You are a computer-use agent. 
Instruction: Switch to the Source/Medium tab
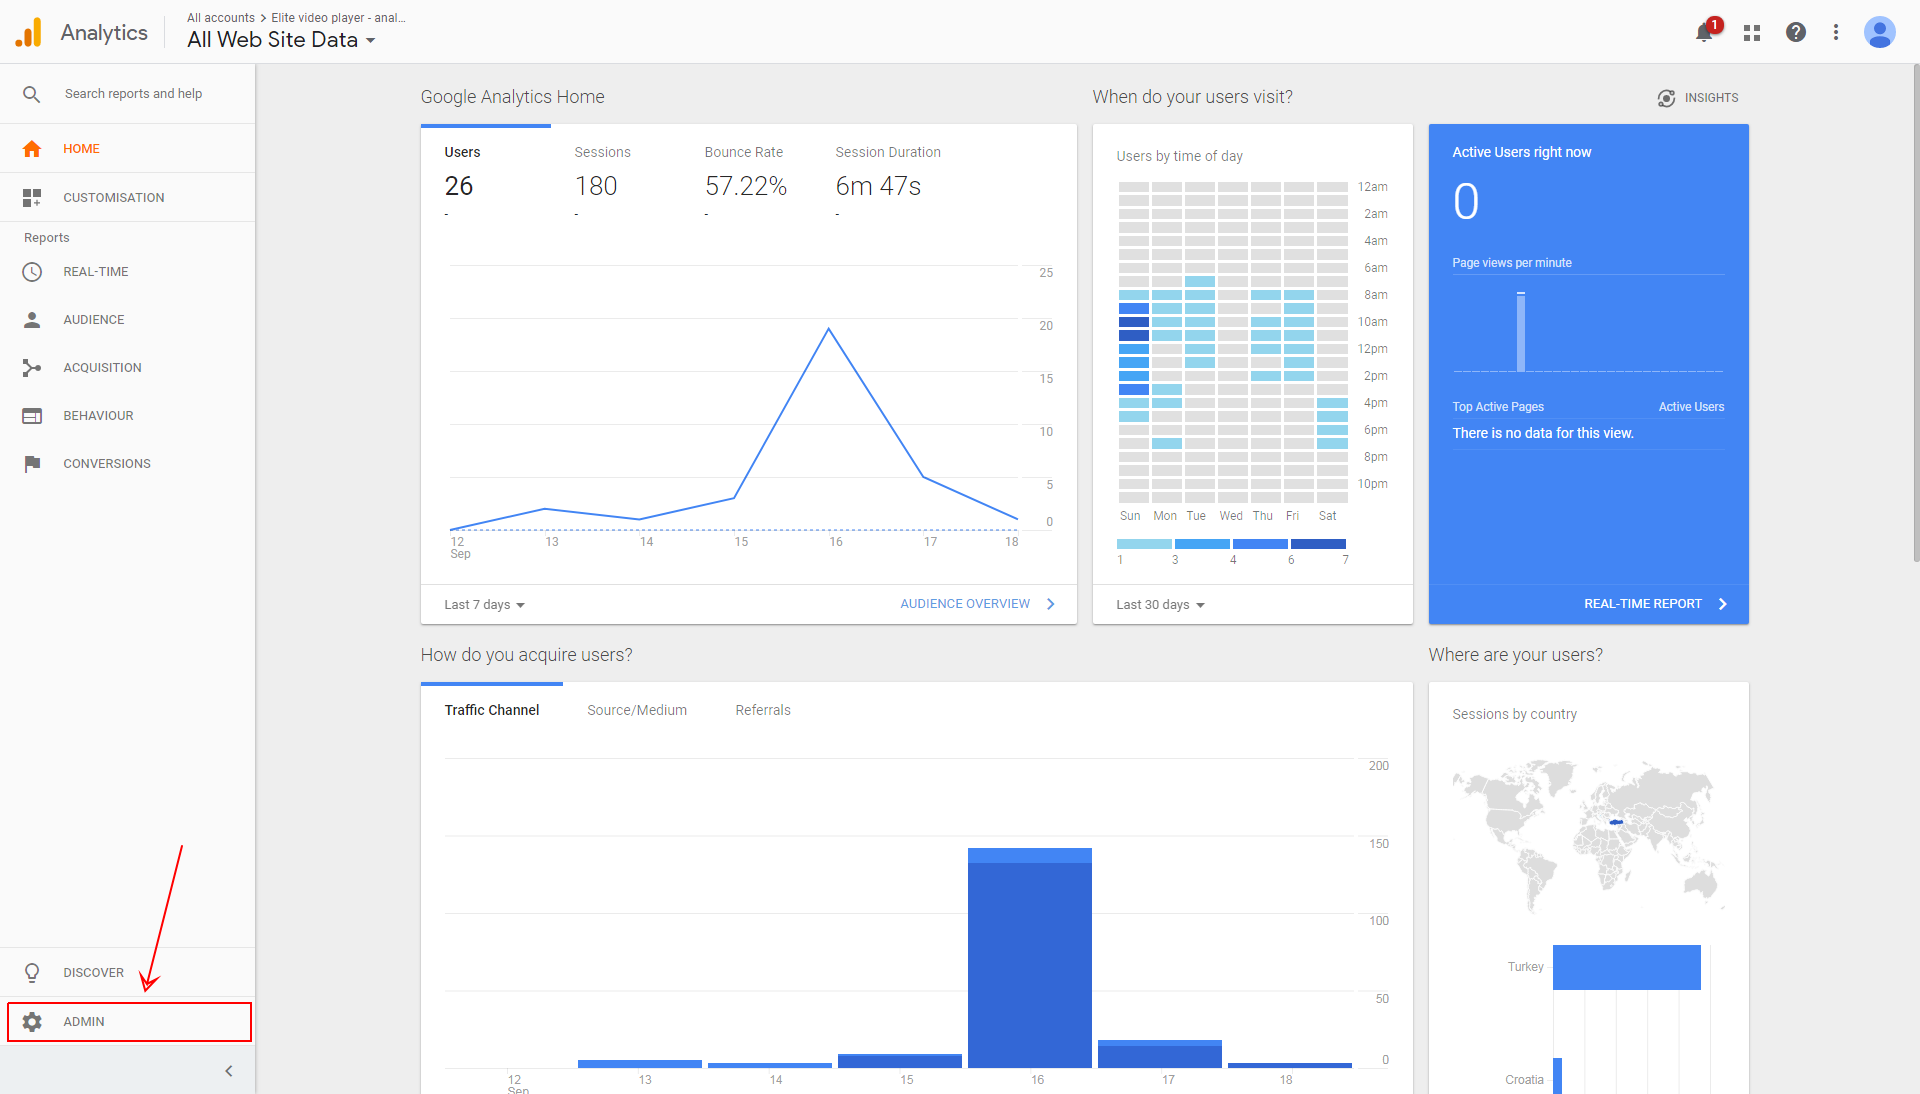637,710
